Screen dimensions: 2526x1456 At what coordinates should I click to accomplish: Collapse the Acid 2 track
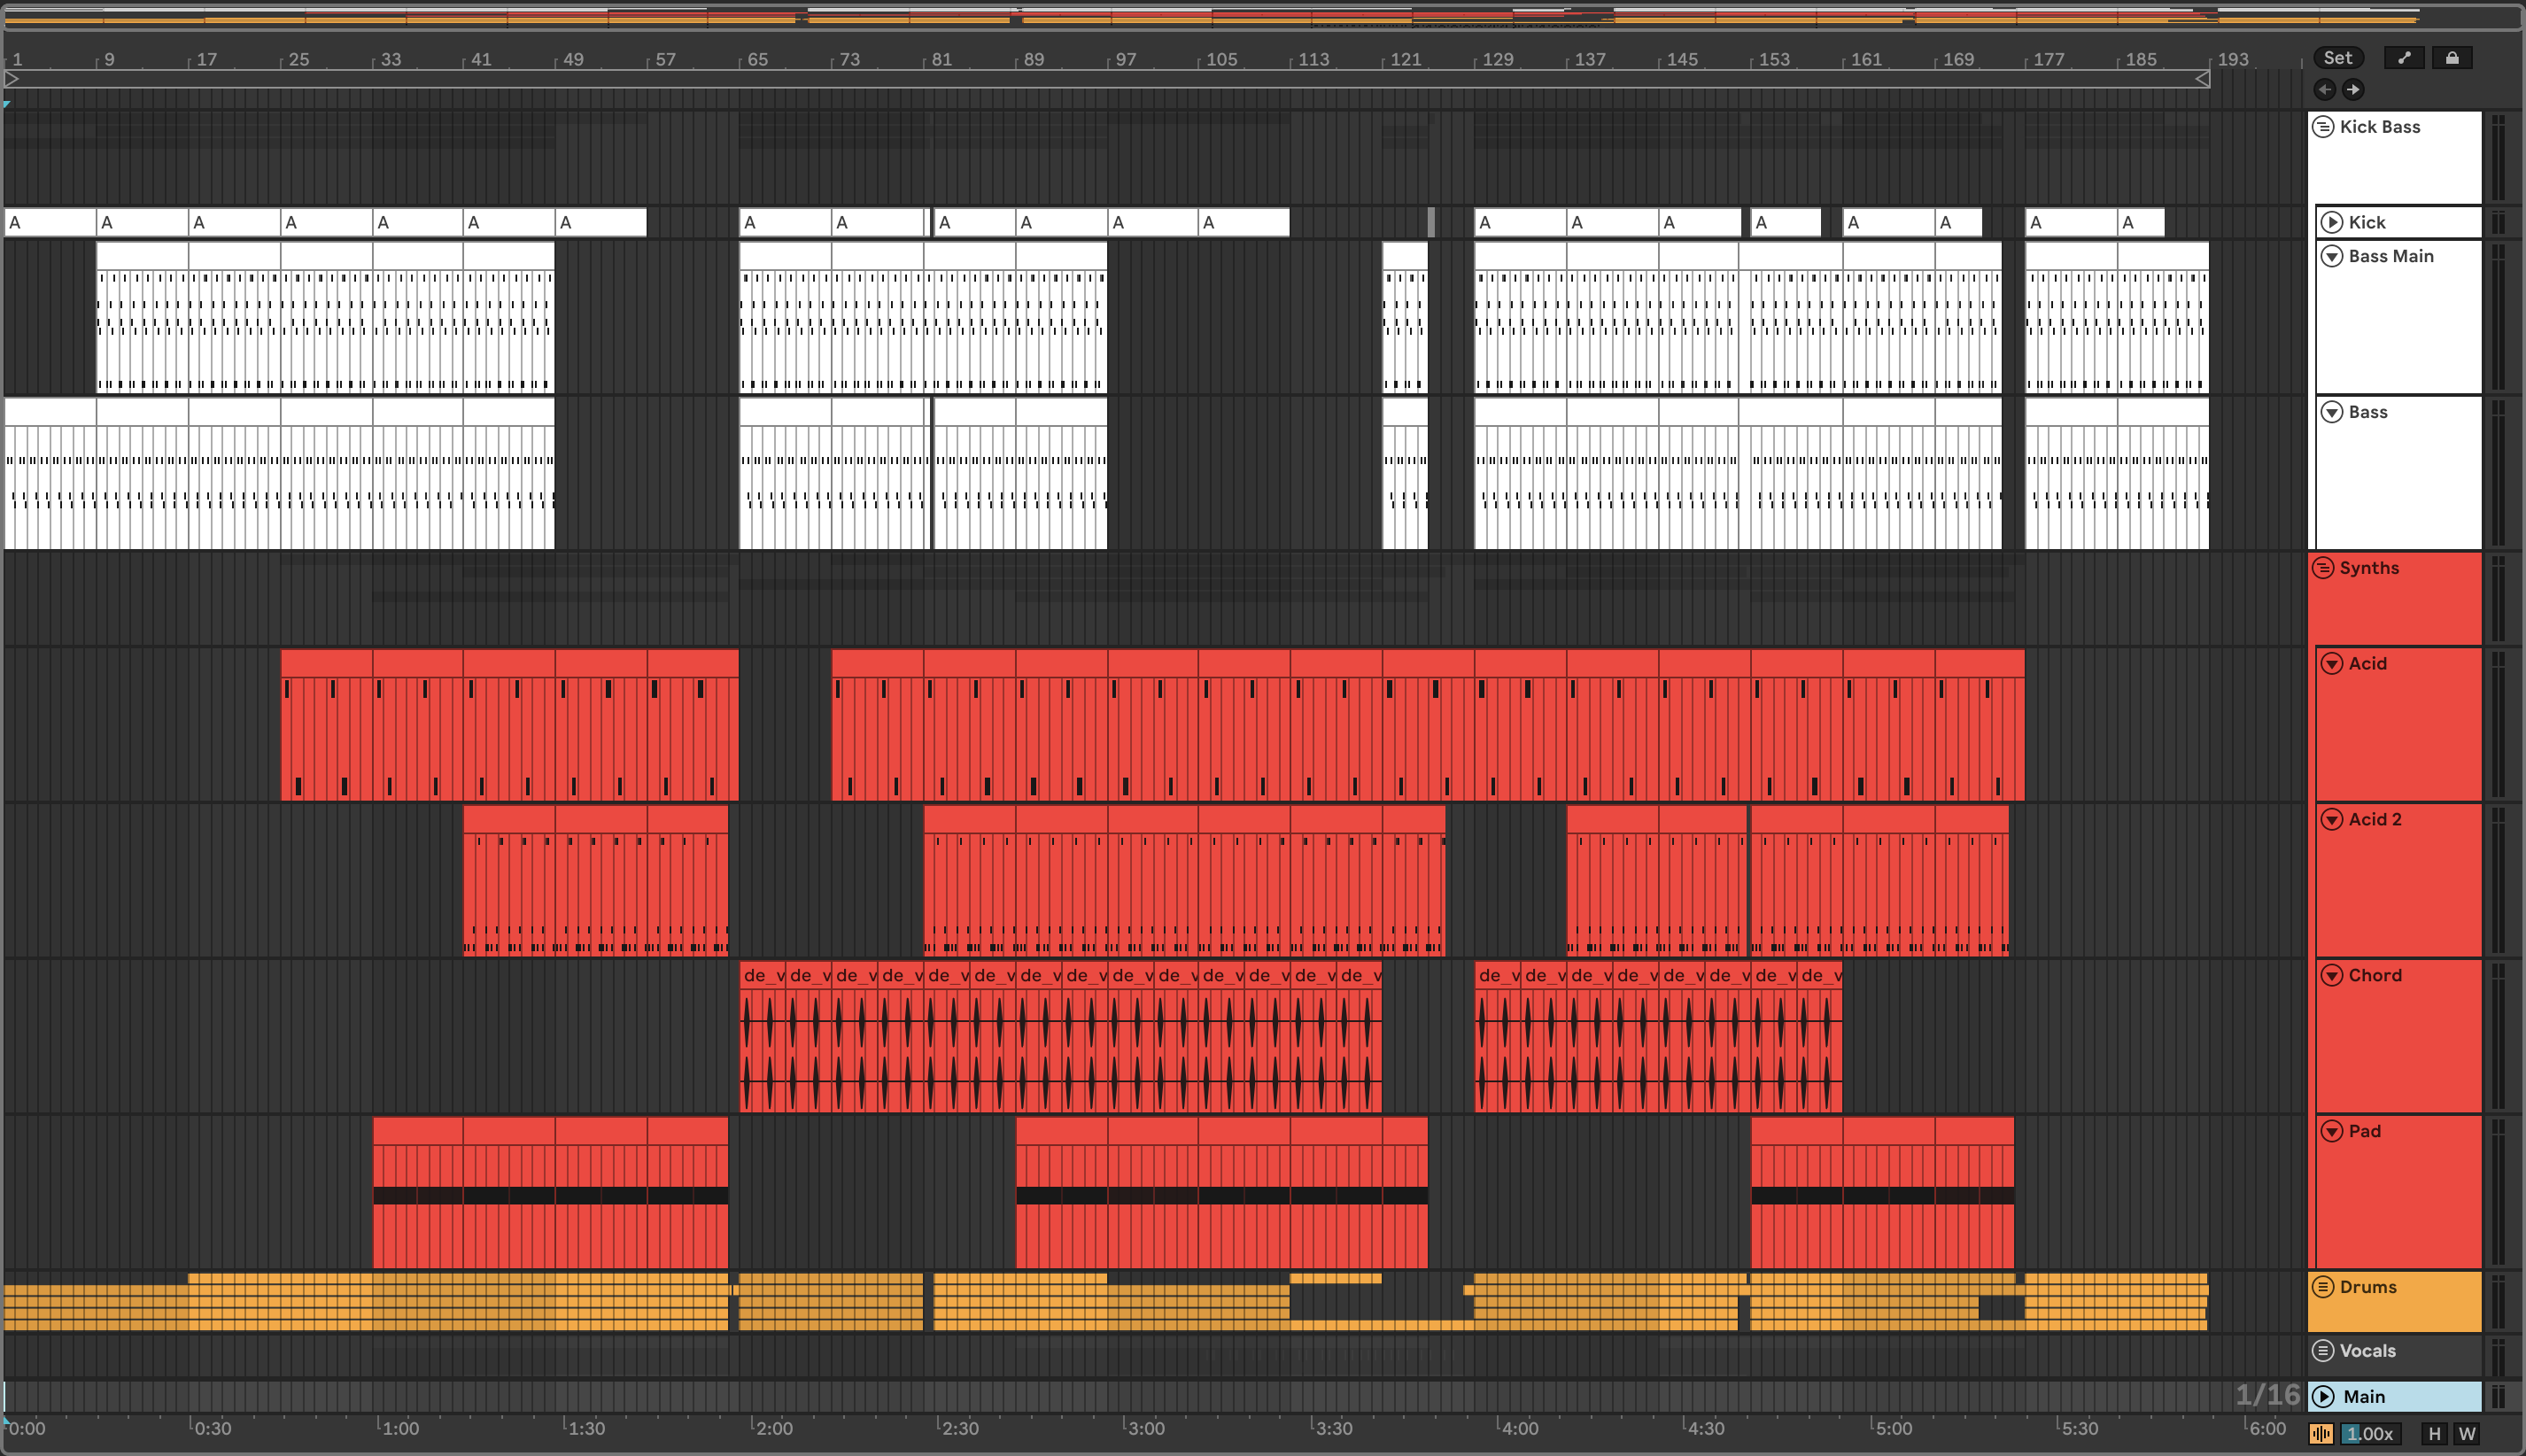pyautogui.click(x=2332, y=820)
